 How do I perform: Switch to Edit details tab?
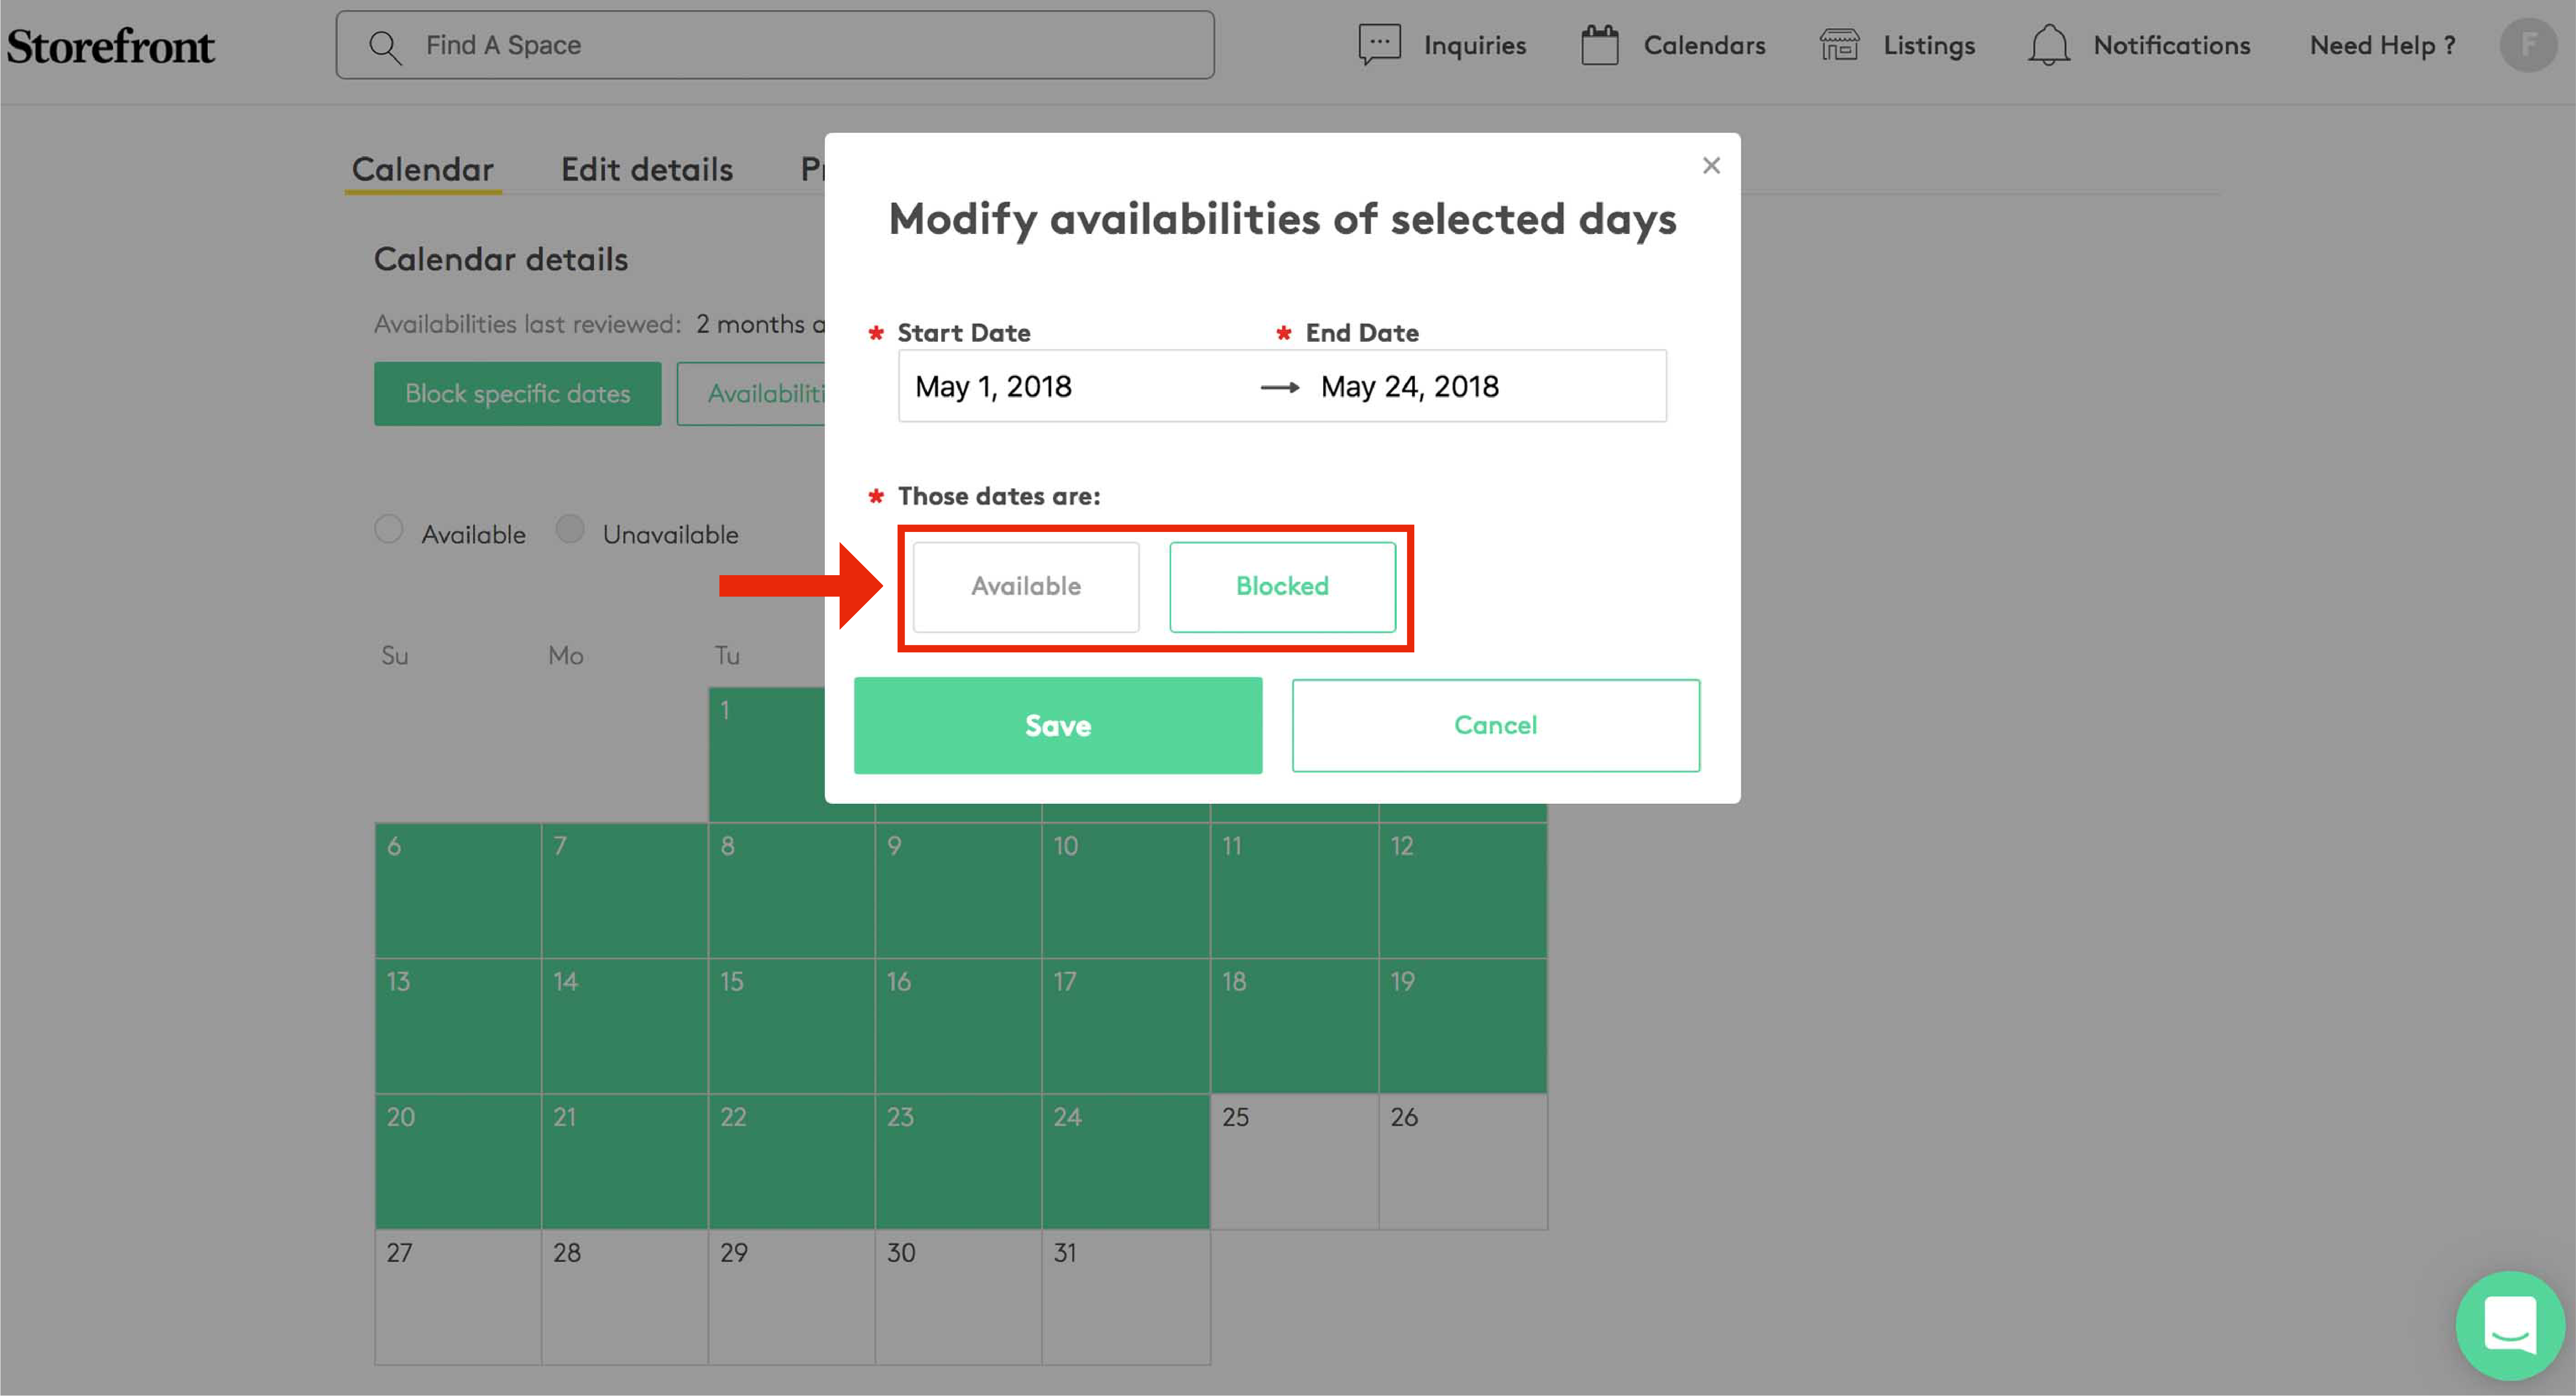coord(646,169)
